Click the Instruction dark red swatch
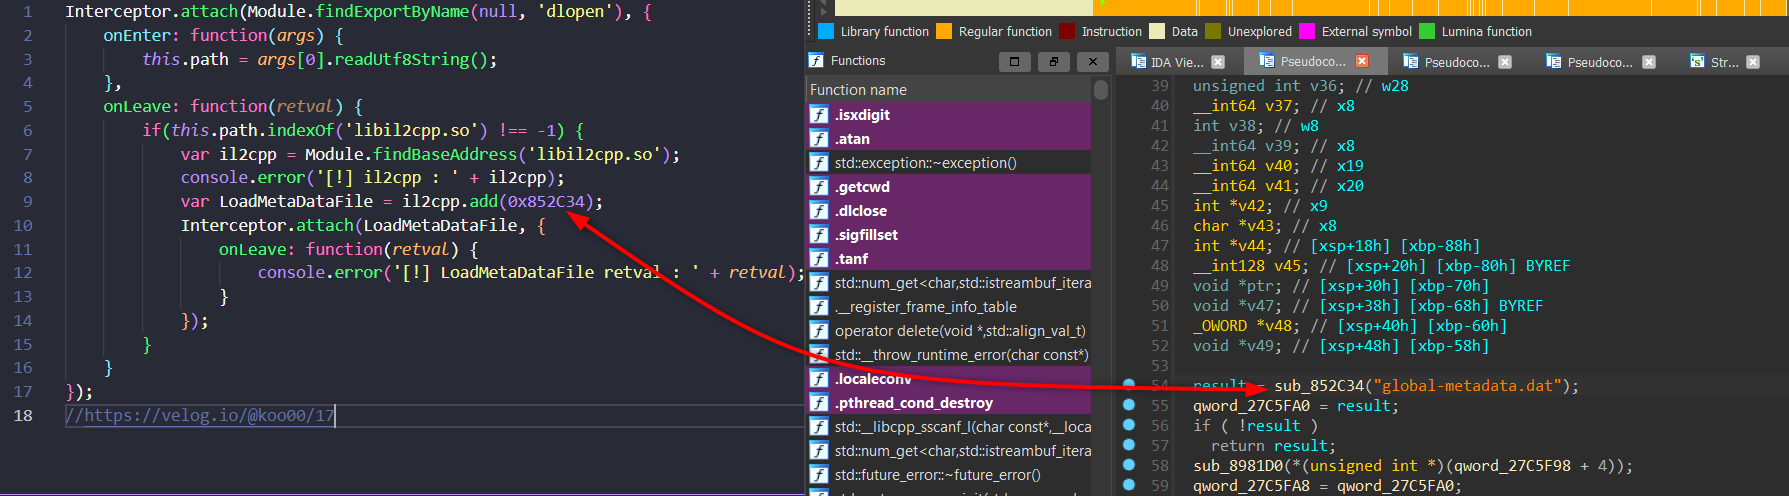 [x=1067, y=31]
